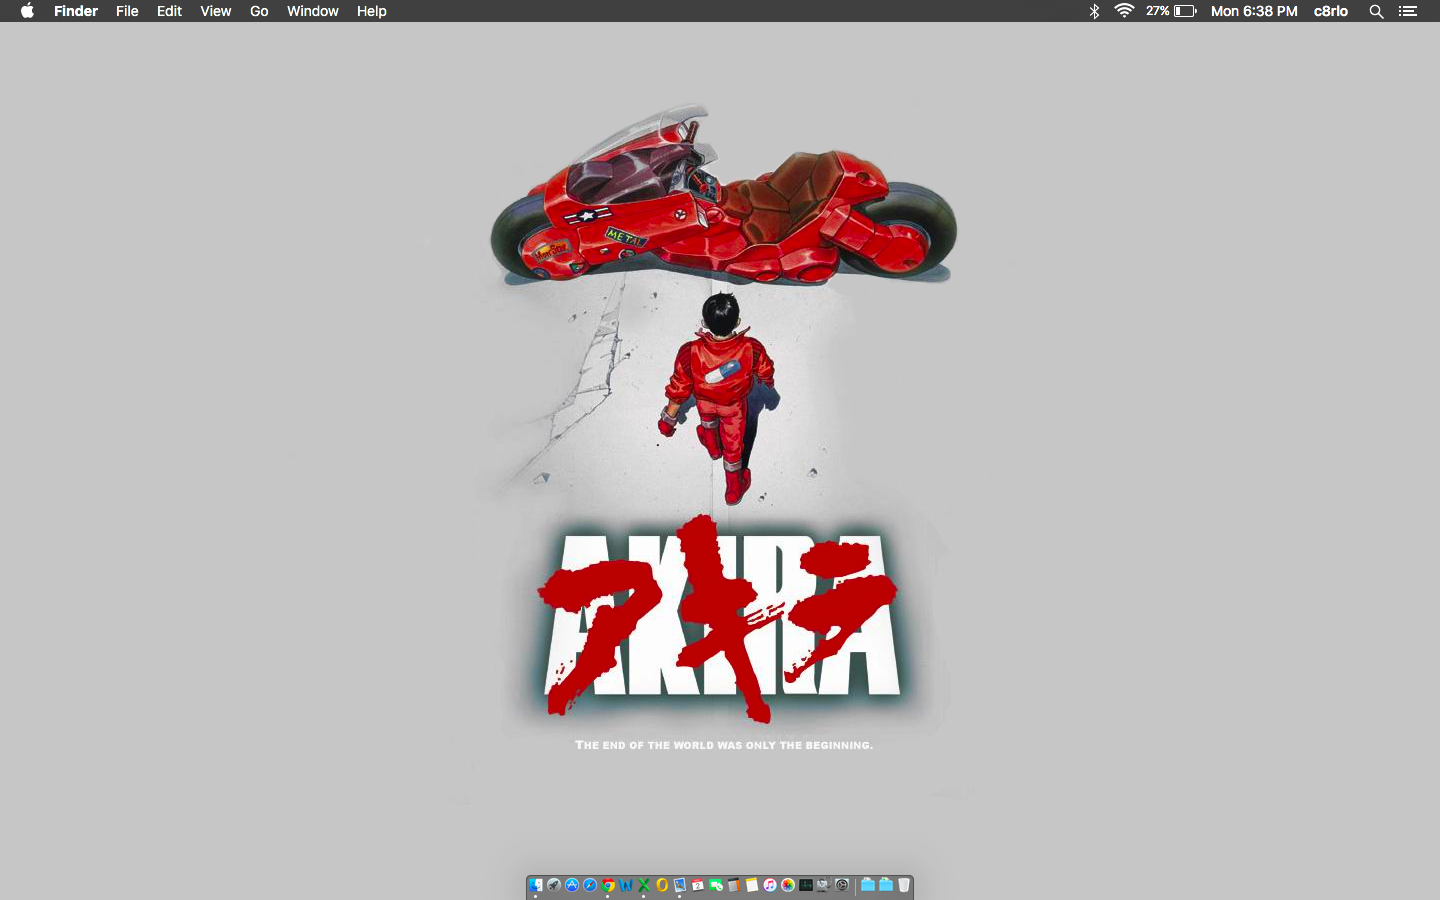
Task: Open the Finder menu in menu bar
Action: pyautogui.click(x=76, y=11)
